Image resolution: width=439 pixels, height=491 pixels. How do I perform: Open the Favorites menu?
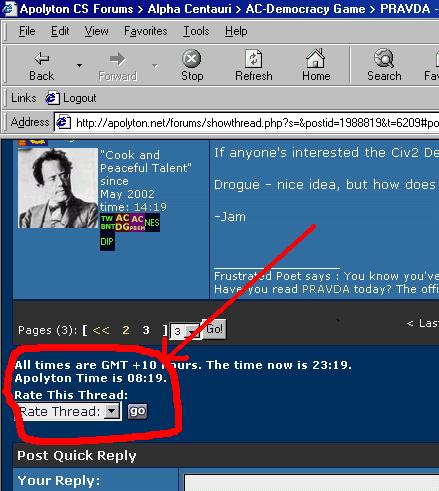pos(146,31)
